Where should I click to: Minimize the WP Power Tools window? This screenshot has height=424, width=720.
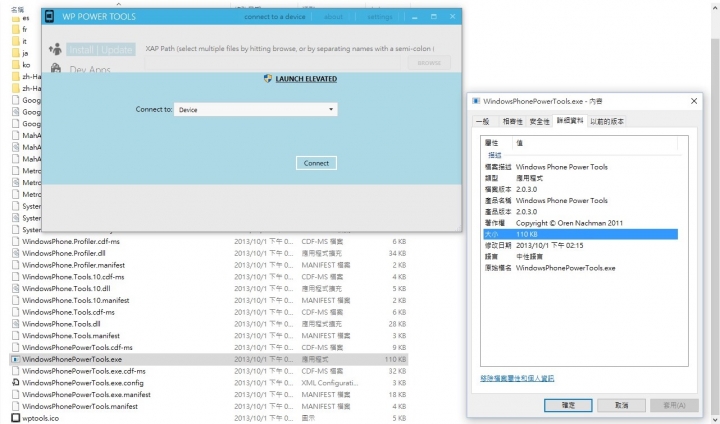[x=415, y=17]
